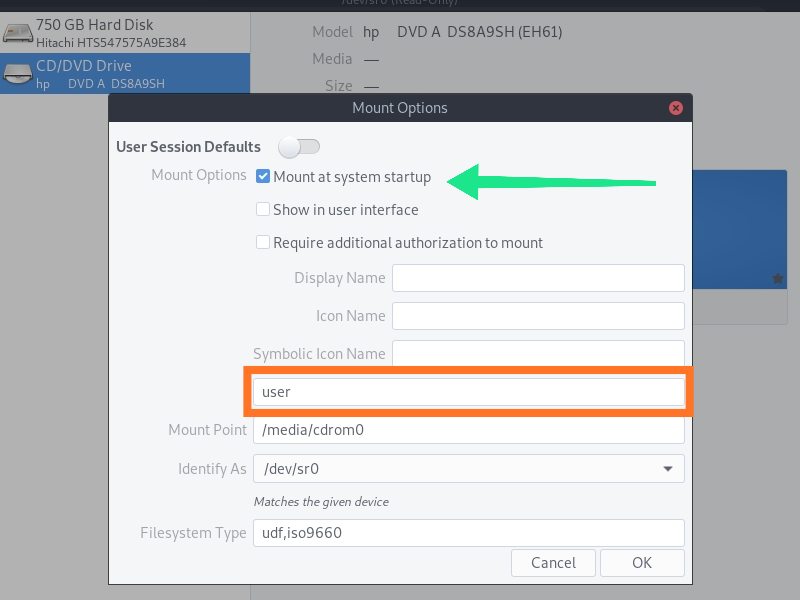
Task: Cancel the mount options changes
Action: (x=553, y=563)
